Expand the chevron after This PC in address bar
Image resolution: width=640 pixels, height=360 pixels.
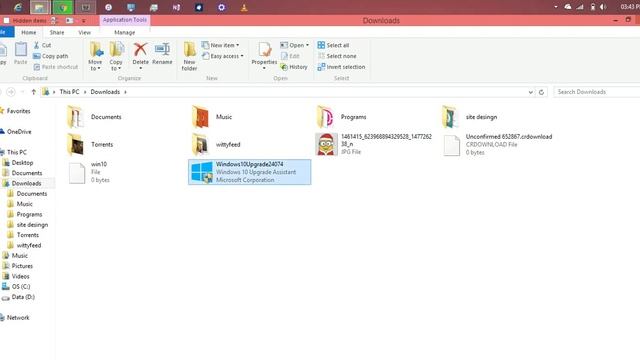pyautogui.click(x=85, y=92)
